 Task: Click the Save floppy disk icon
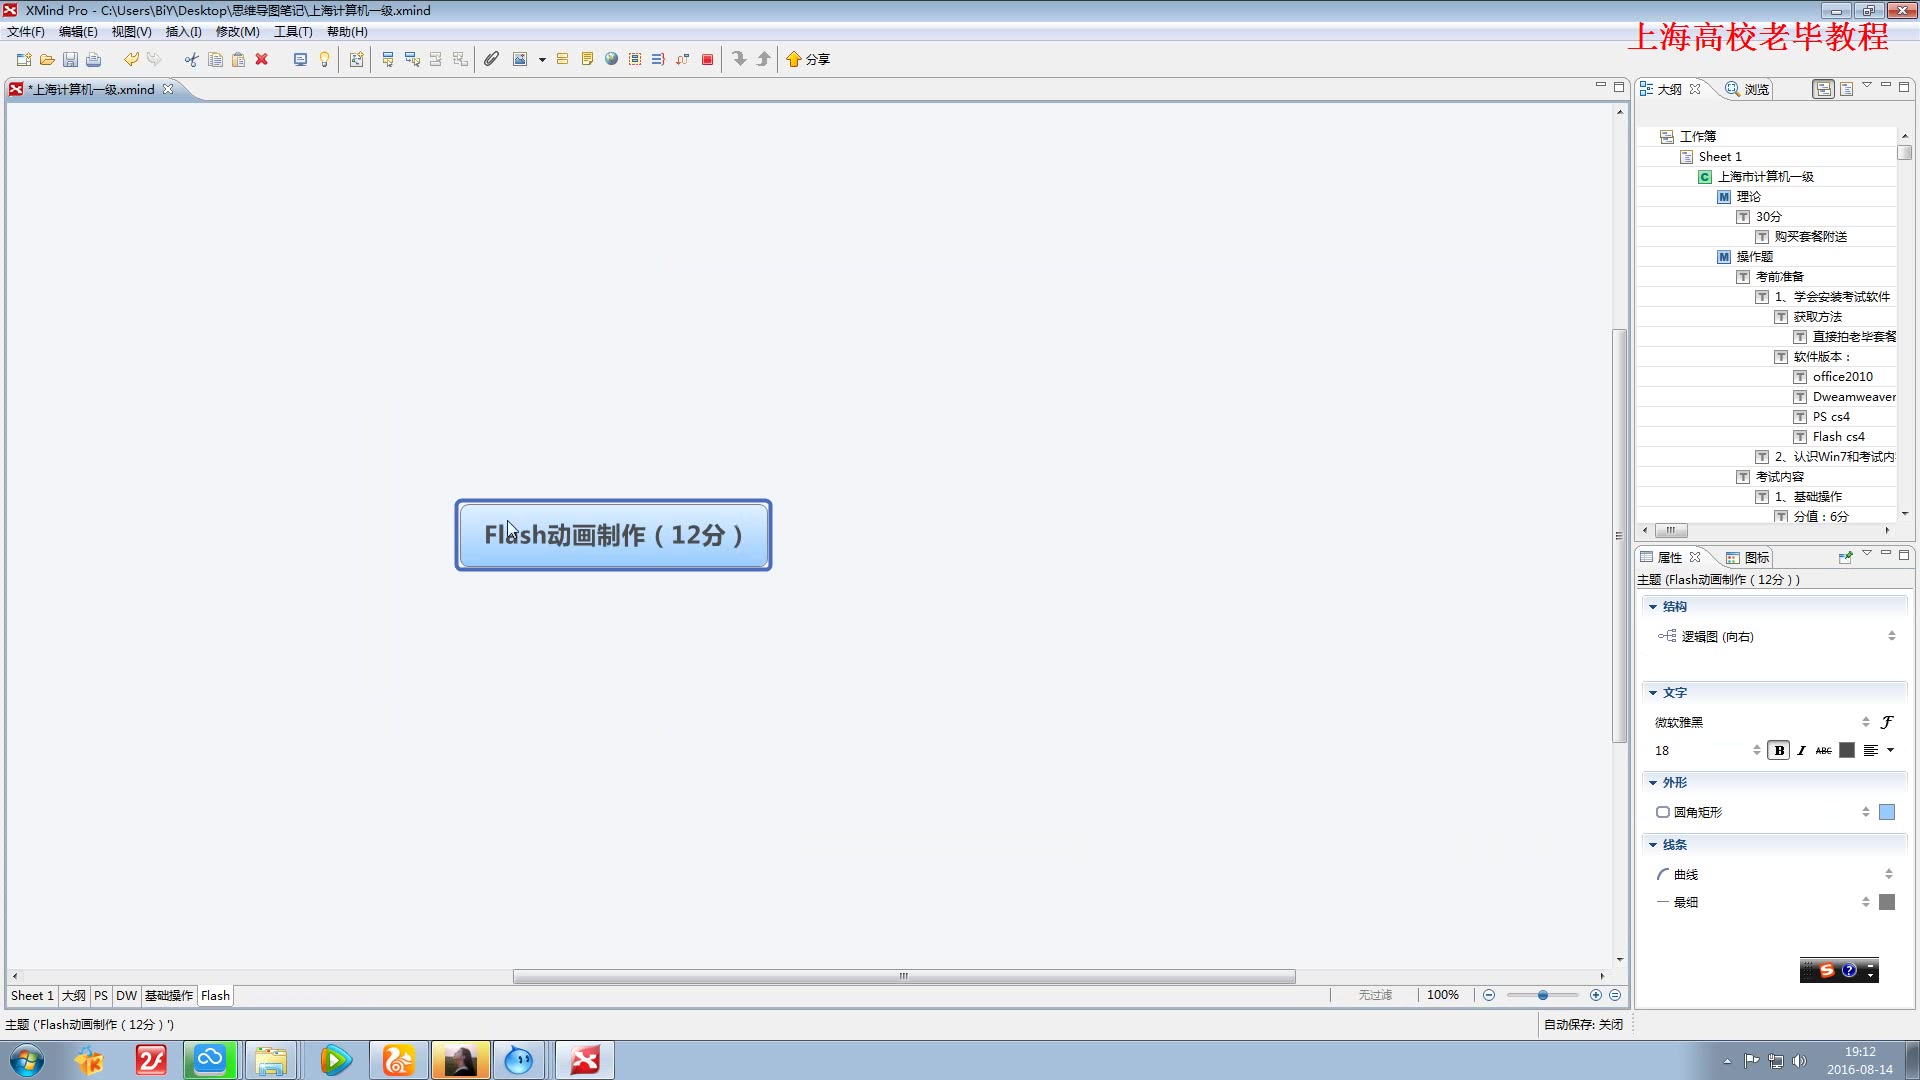pyautogui.click(x=70, y=59)
